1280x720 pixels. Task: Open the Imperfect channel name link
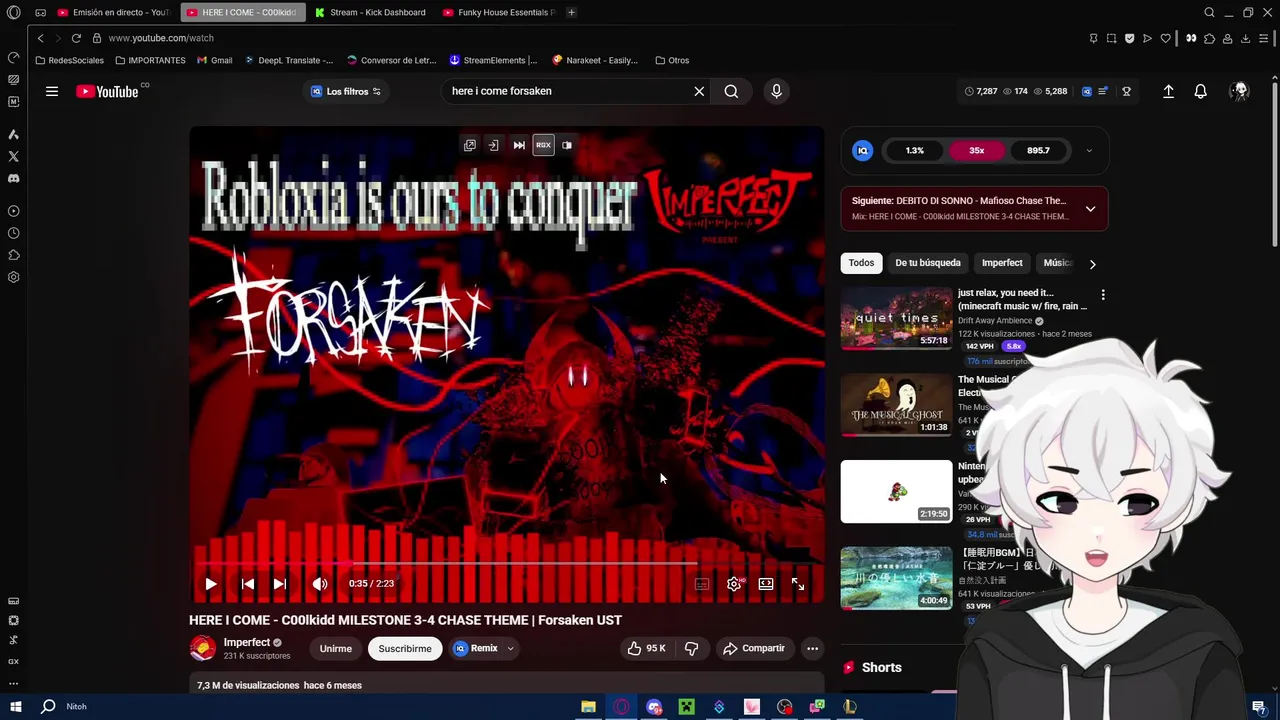coord(247,642)
